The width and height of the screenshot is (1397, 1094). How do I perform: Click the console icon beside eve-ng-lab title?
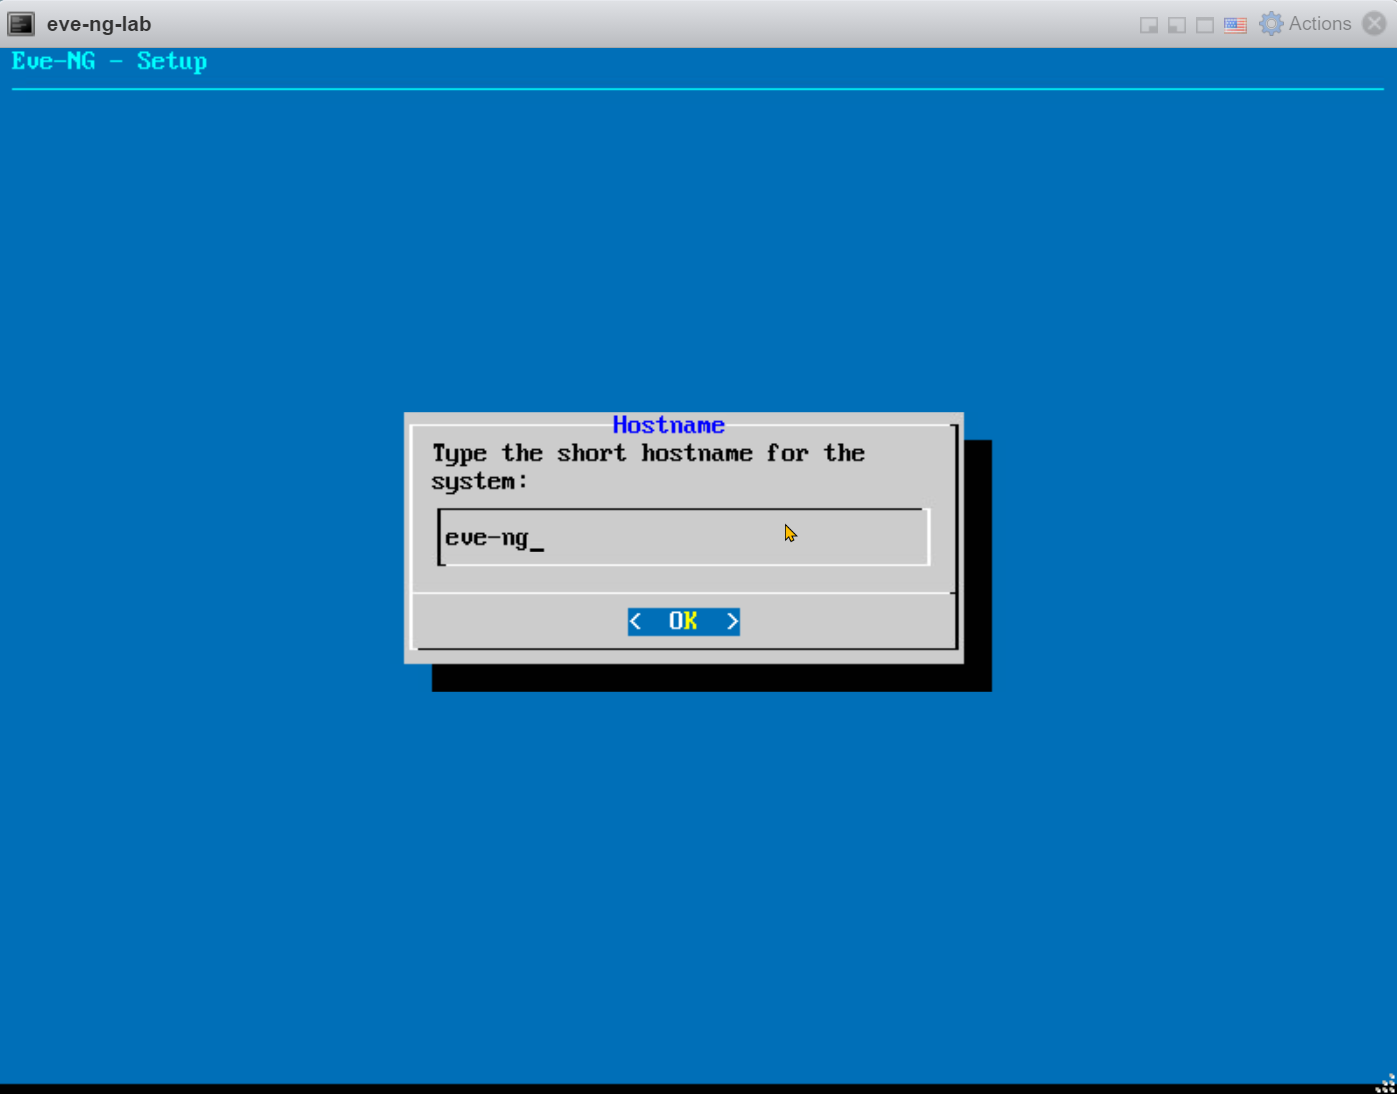pos(21,24)
